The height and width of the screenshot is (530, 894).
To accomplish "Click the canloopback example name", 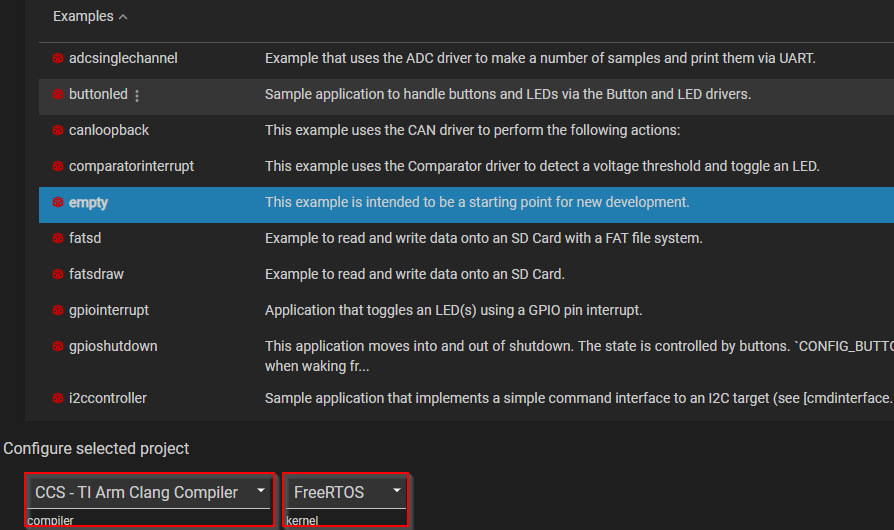I will point(109,130).
